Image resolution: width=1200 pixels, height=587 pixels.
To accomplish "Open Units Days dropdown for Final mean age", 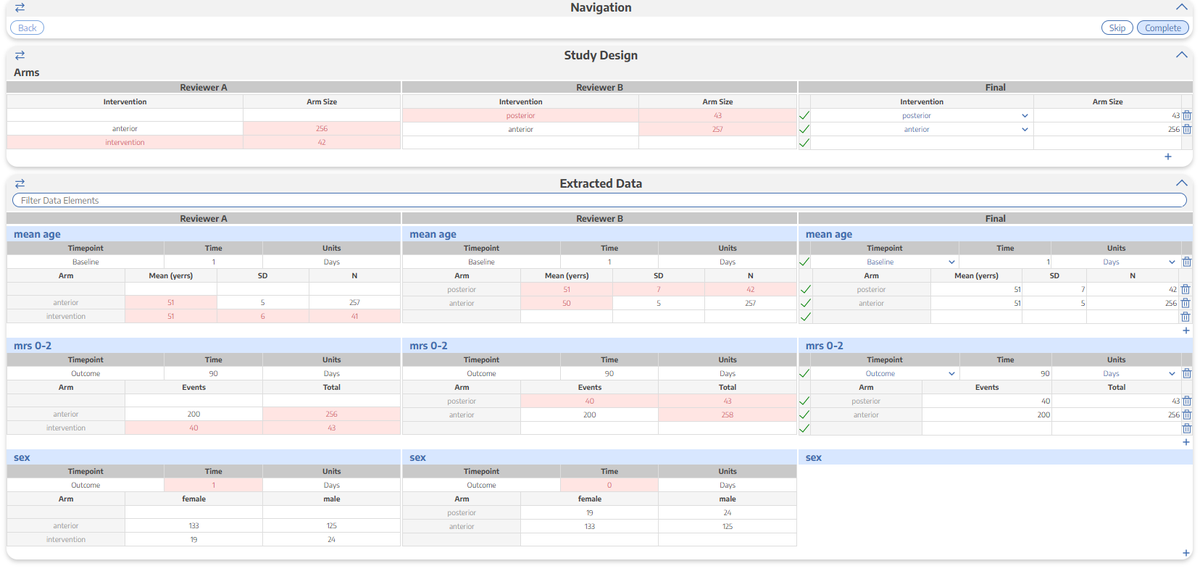I will [1116, 262].
